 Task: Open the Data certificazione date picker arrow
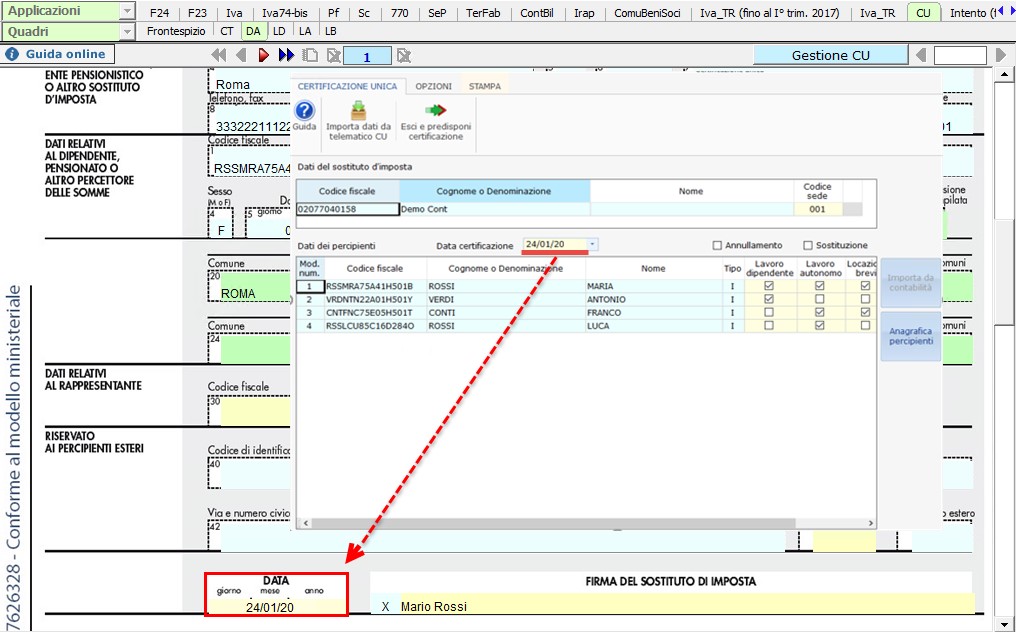pyautogui.click(x=592, y=244)
